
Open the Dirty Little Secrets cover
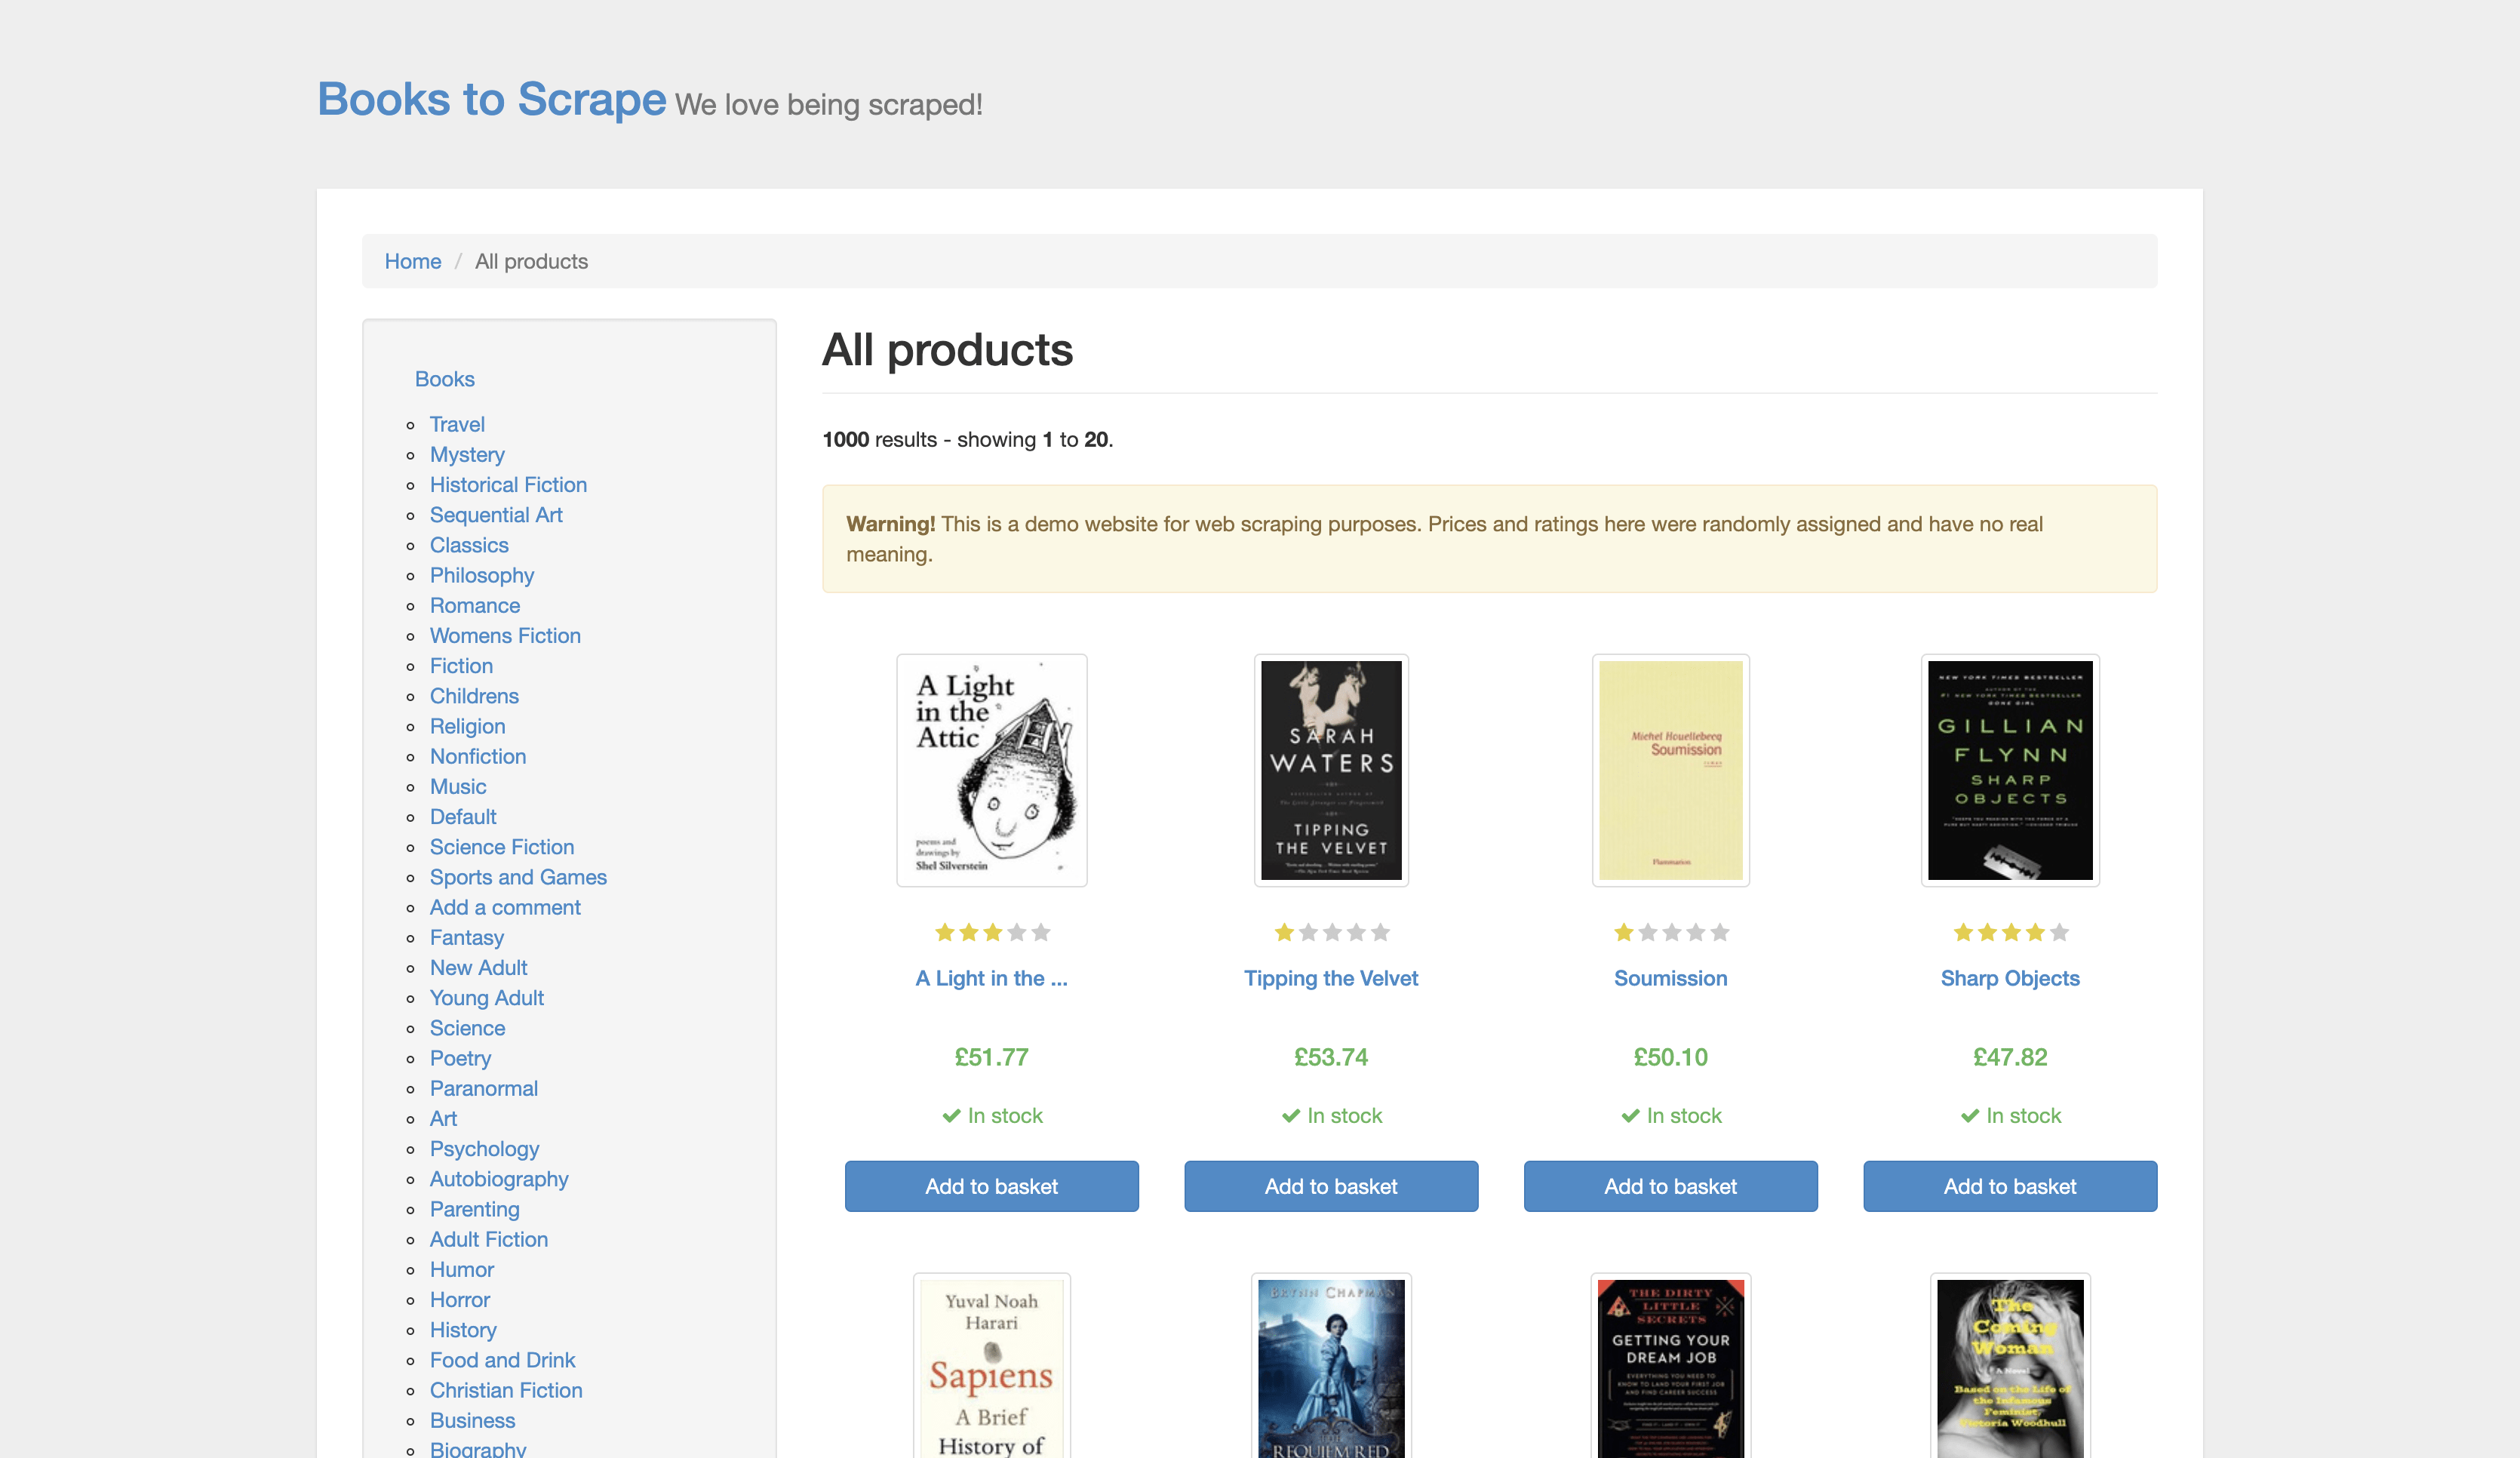(x=1670, y=1366)
